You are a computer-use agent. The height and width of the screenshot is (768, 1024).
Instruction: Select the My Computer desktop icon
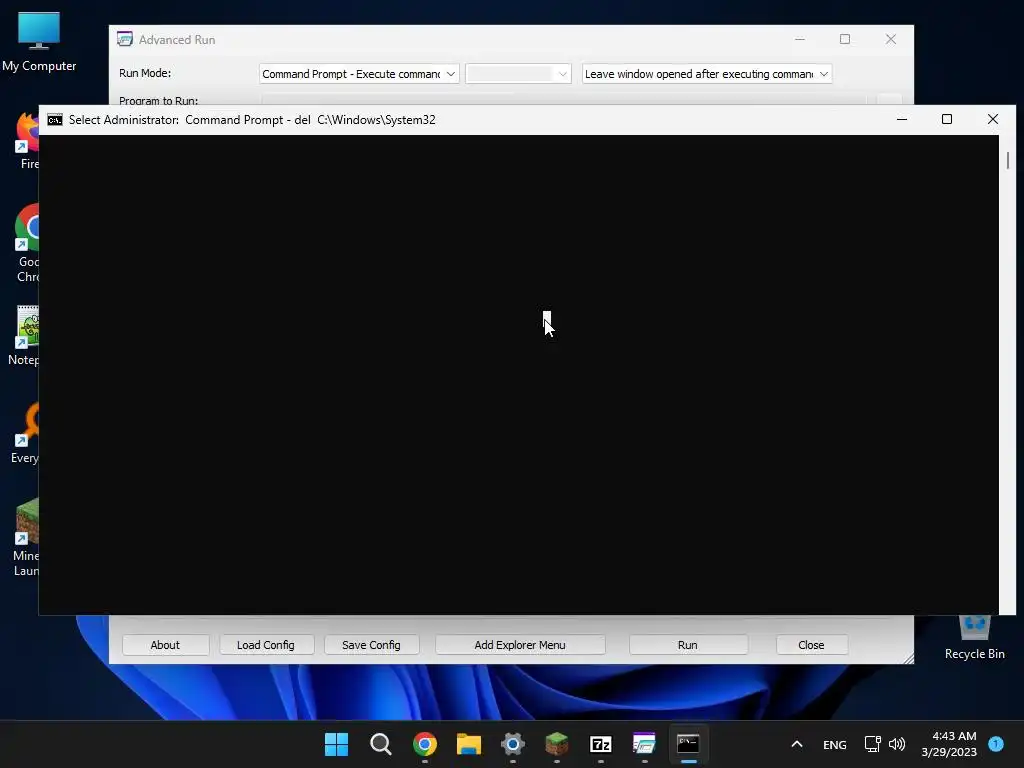point(39,41)
